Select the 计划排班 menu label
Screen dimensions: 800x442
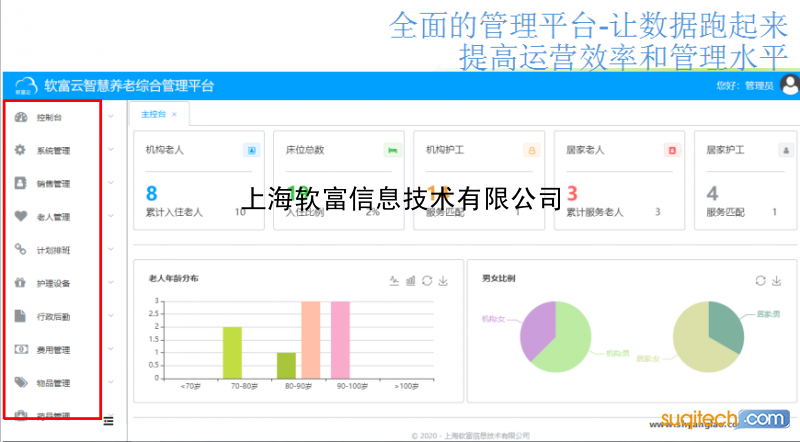click(53, 250)
